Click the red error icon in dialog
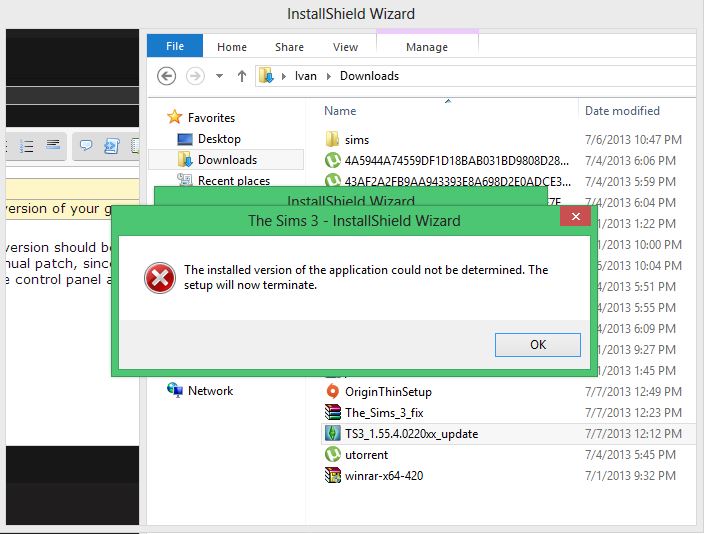This screenshot has height=534, width=704. (x=160, y=278)
